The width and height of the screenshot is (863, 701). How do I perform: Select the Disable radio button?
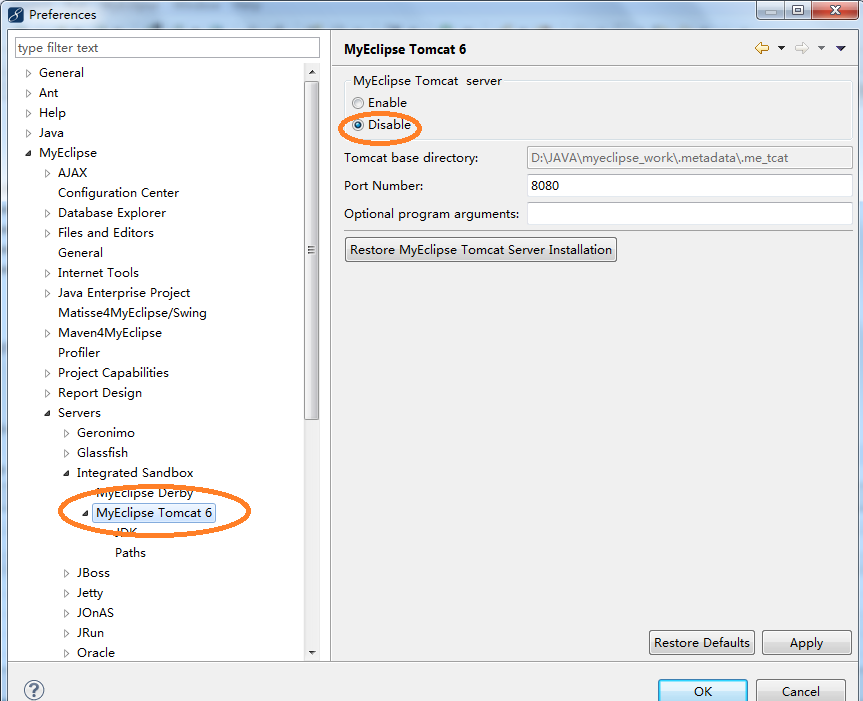pyautogui.click(x=357, y=123)
